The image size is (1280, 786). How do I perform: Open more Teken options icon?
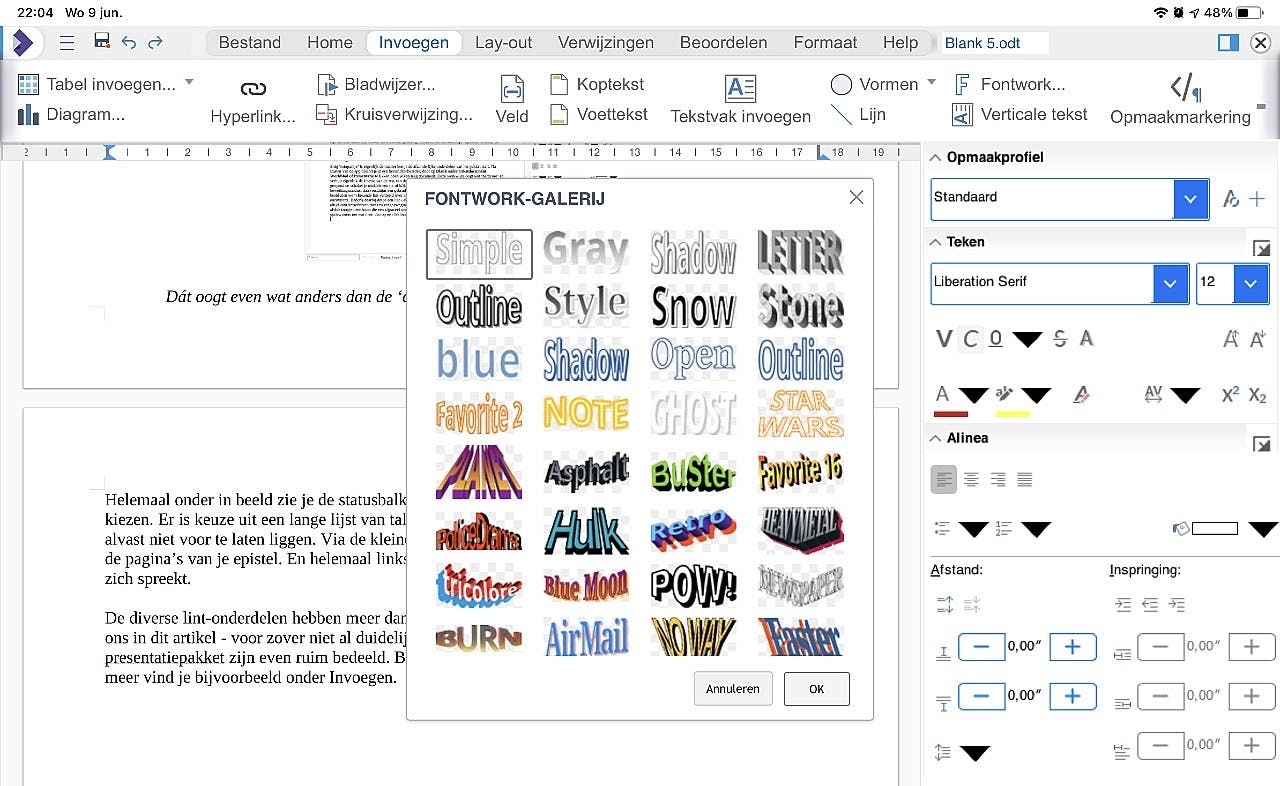1262,248
